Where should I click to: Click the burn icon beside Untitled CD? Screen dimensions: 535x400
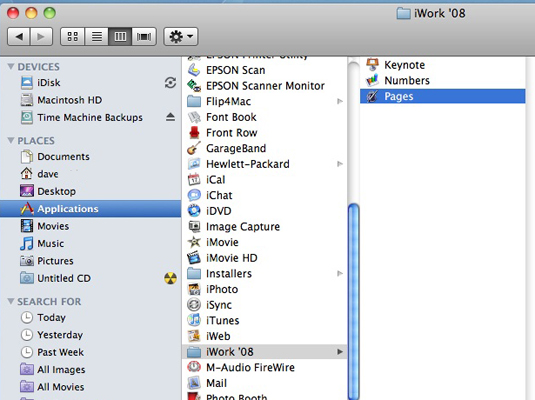click(170, 278)
